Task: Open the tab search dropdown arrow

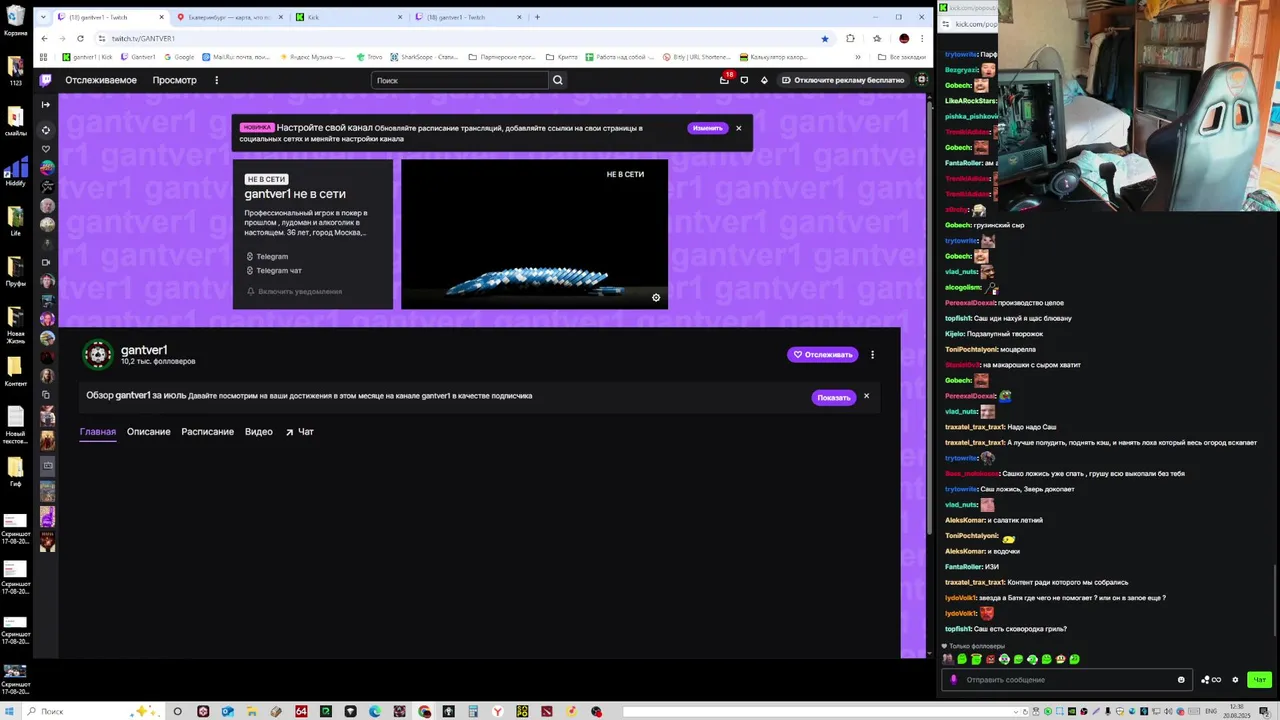Action: tap(43, 17)
